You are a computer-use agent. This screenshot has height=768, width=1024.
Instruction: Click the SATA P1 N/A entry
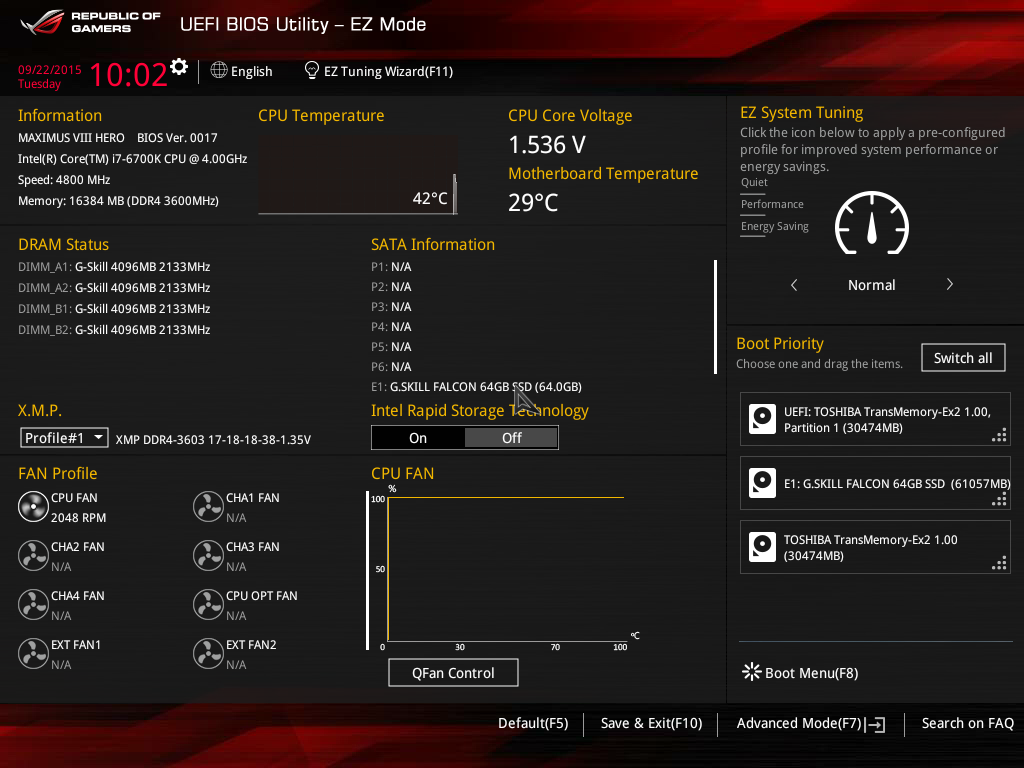click(x=391, y=266)
